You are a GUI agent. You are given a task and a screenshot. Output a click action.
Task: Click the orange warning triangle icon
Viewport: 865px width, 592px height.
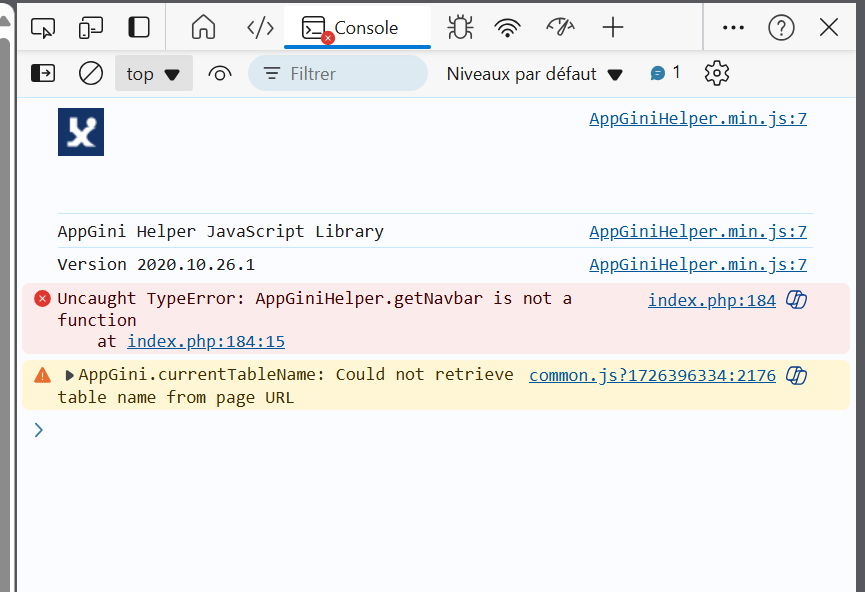42,375
